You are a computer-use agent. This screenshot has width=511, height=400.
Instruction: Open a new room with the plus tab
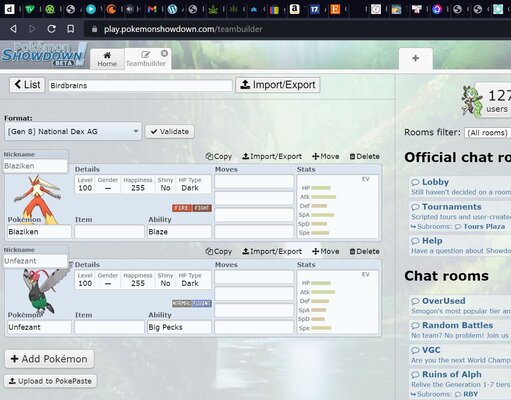[416, 58]
